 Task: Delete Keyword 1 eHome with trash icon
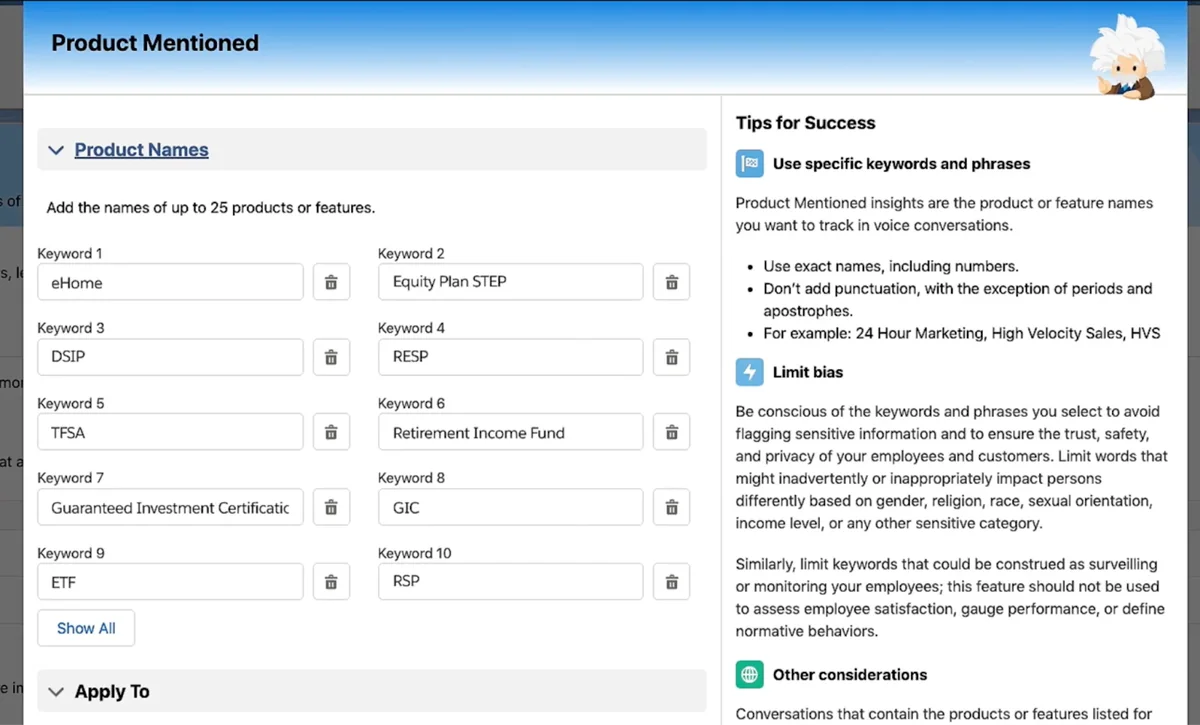tap(331, 282)
